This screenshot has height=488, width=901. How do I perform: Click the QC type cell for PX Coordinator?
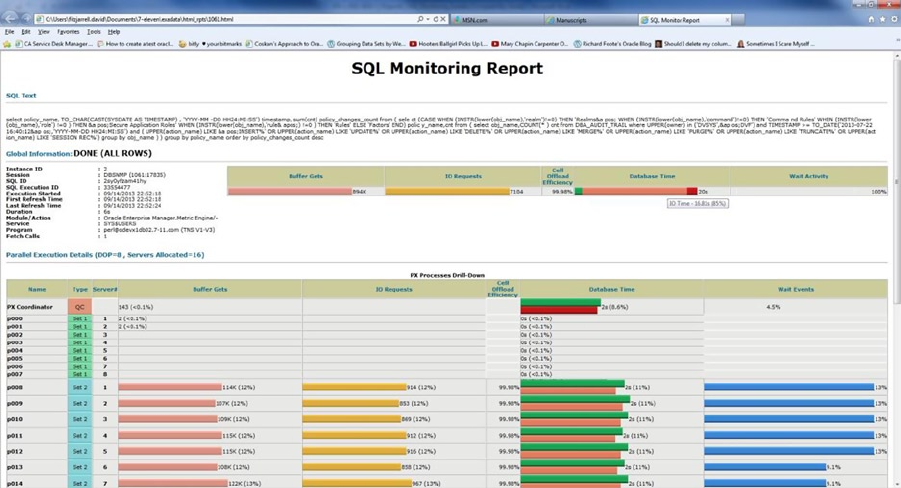pyautogui.click(x=79, y=307)
